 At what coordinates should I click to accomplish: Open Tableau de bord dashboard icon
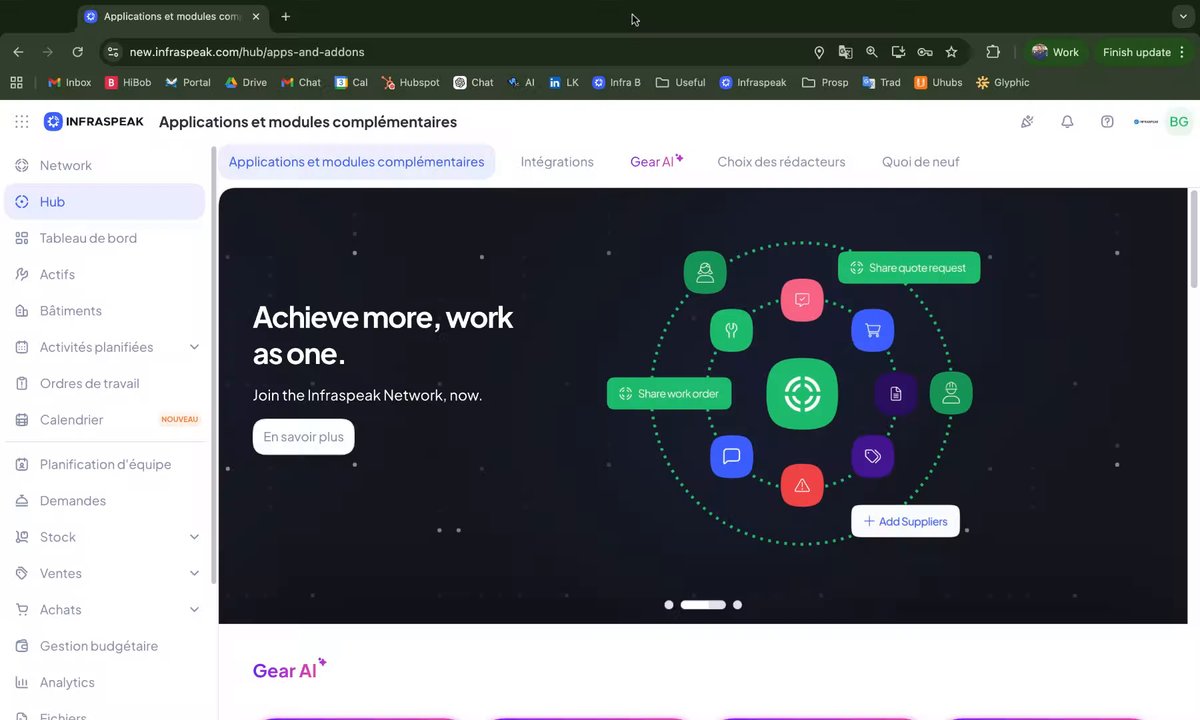pyautogui.click(x=21, y=238)
